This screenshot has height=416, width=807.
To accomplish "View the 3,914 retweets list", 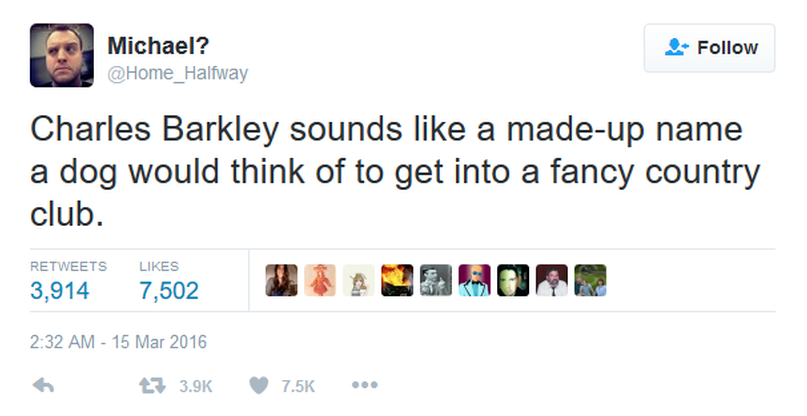I will point(60,290).
